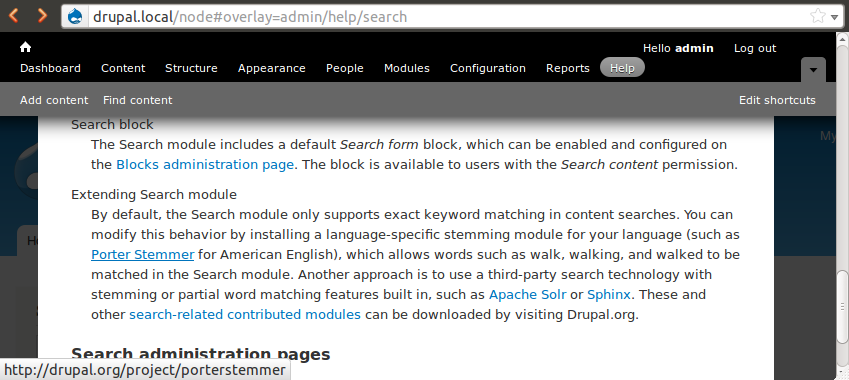Open the Reports admin menu

pos(567,68)
